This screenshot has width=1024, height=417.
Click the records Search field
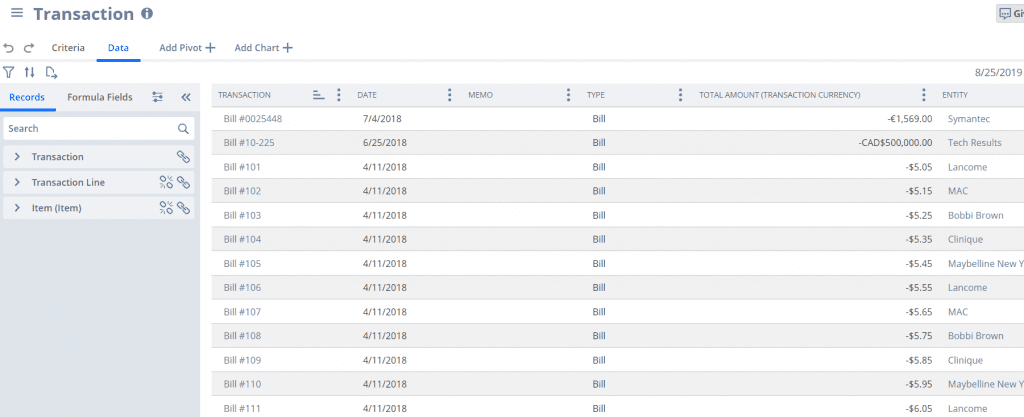coord(90,129)
